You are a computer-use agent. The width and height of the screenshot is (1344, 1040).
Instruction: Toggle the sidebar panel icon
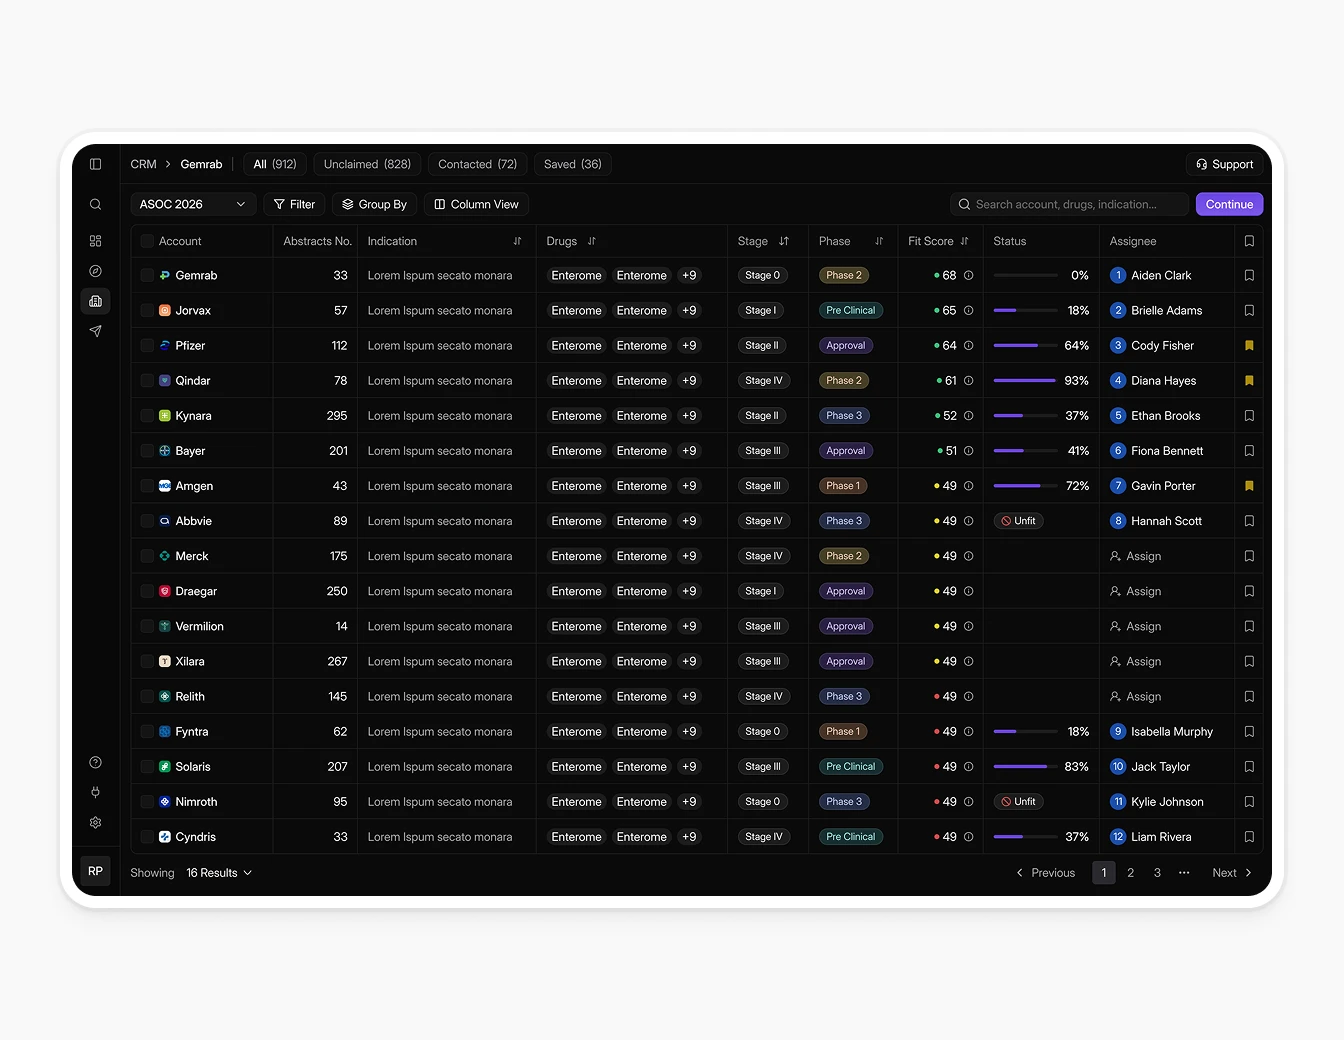[x=96, y=164]
